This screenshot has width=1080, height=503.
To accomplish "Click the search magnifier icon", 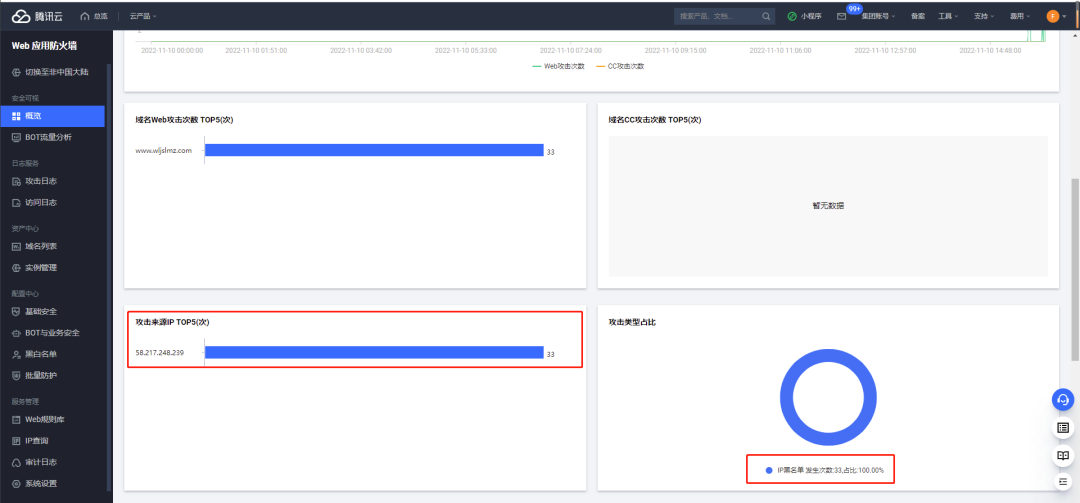I will pos(766,16).
